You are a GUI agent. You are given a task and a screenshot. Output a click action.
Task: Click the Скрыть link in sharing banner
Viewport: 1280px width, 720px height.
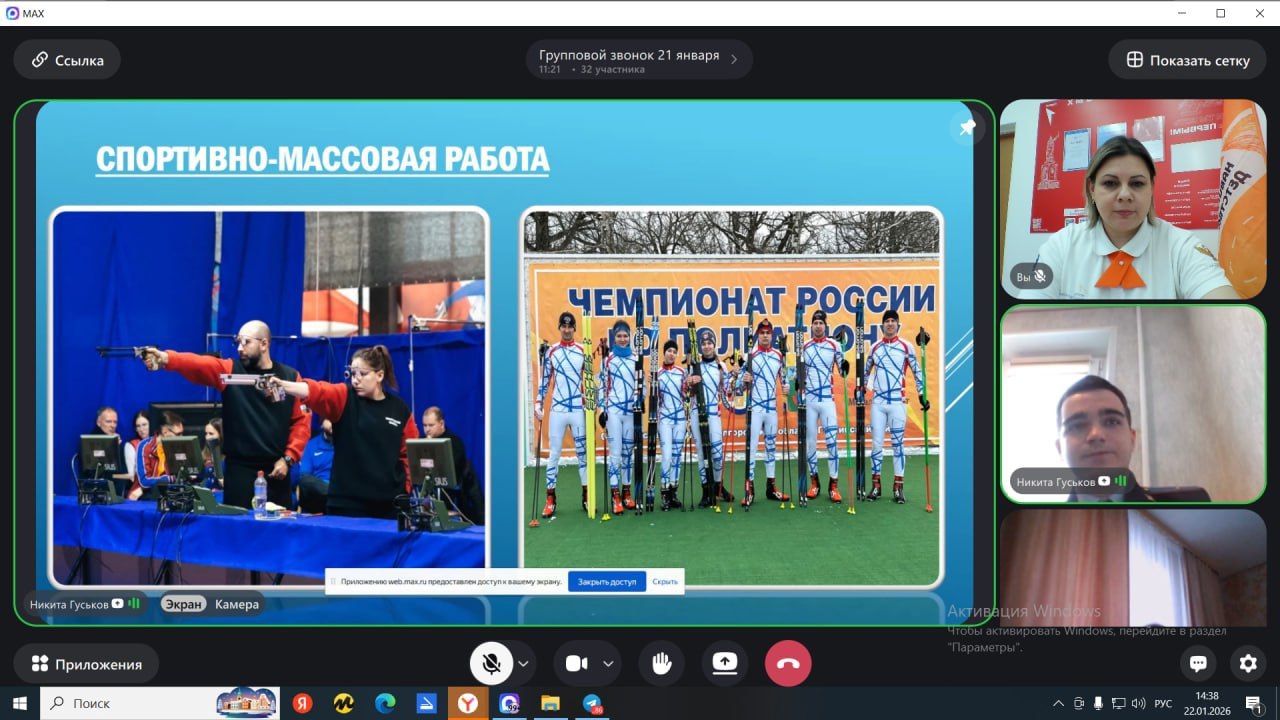pyautogui.click(x=665, y=581)
